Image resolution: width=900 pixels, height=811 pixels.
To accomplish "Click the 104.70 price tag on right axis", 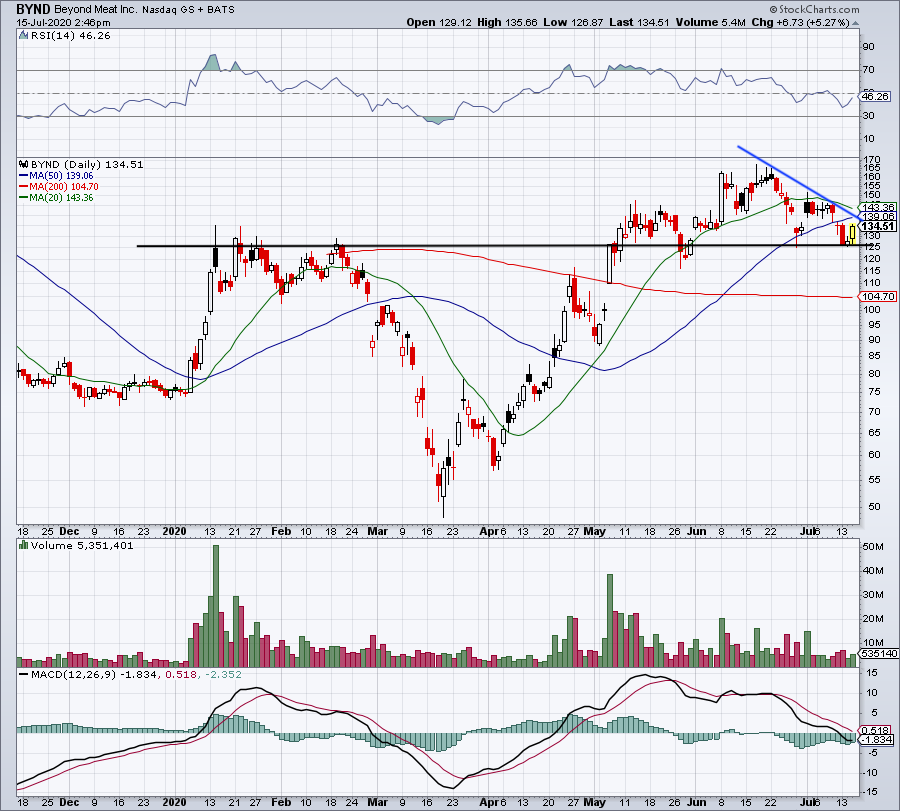I will [878, 296].
